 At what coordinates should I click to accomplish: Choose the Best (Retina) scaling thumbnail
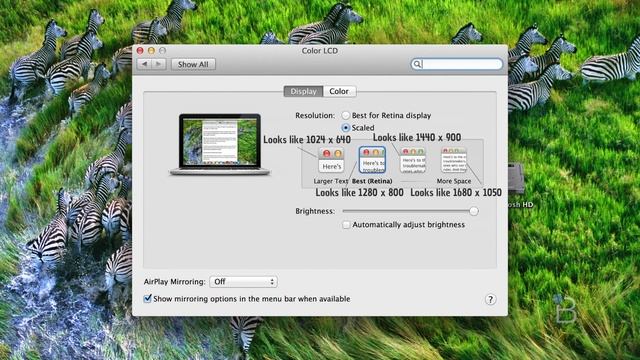(372, 160)
